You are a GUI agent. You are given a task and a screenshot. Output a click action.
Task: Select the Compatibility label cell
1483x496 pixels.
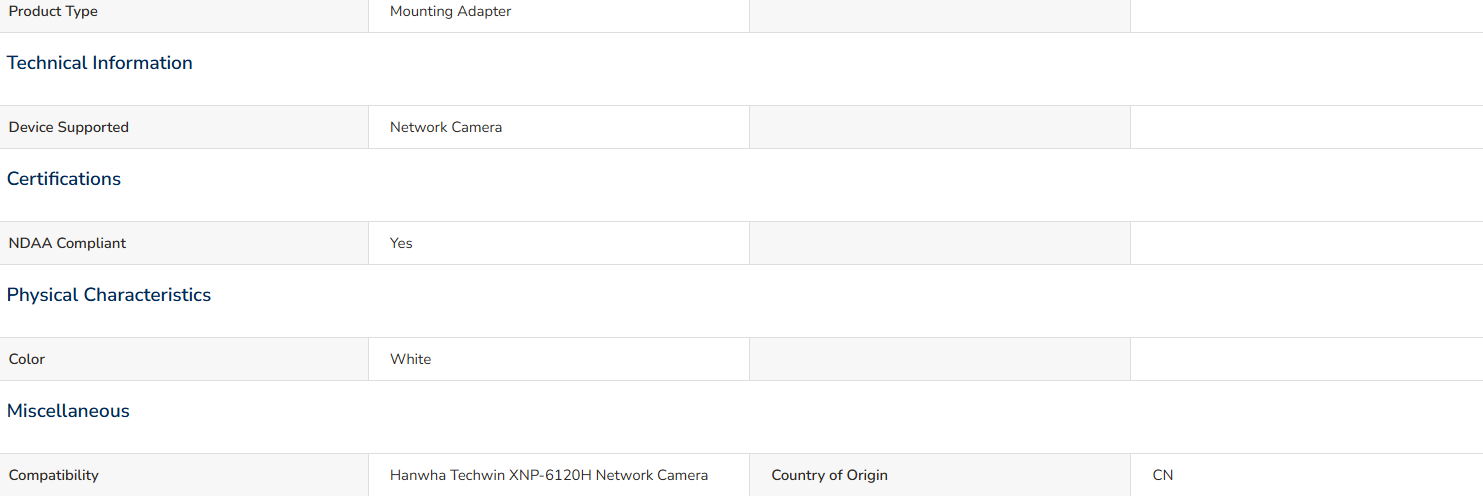tap(184, 475)
